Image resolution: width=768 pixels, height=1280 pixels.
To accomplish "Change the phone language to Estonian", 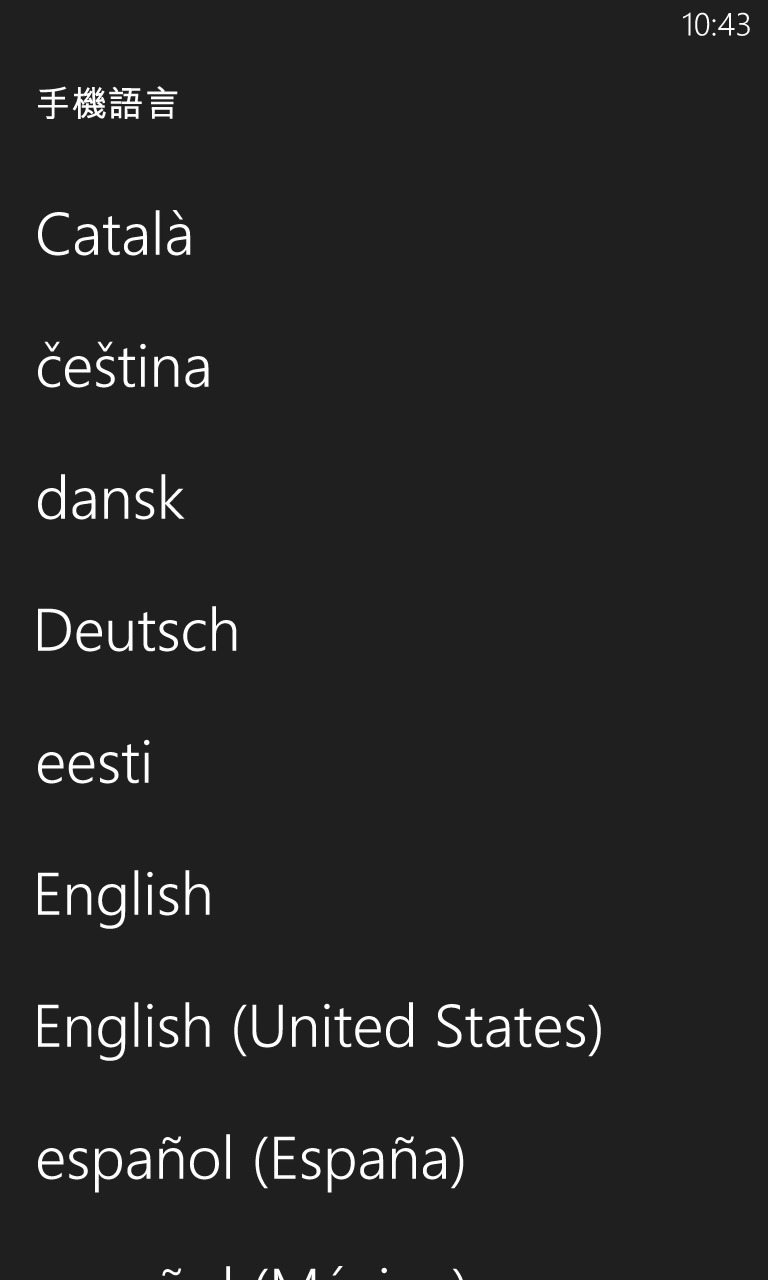I will (x=94, y=763).
